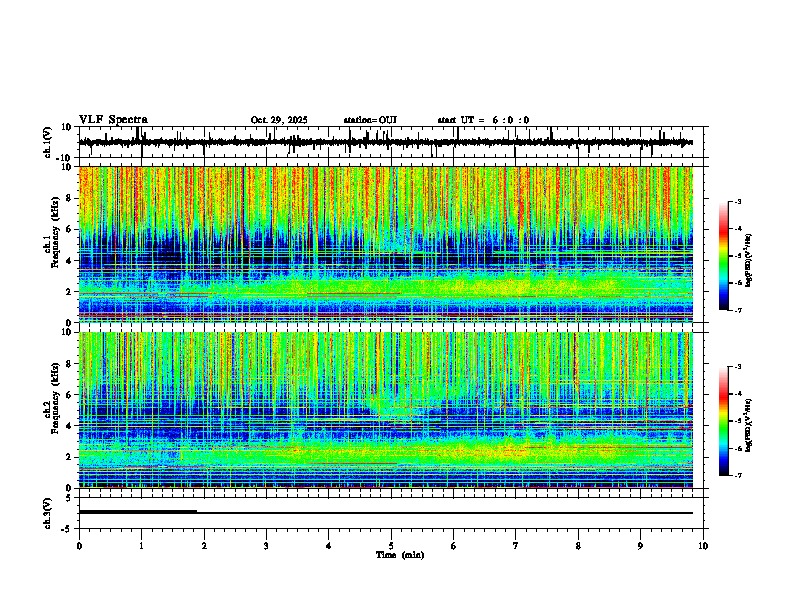Click the ch.2 spectrogram panel

point(386,410)
